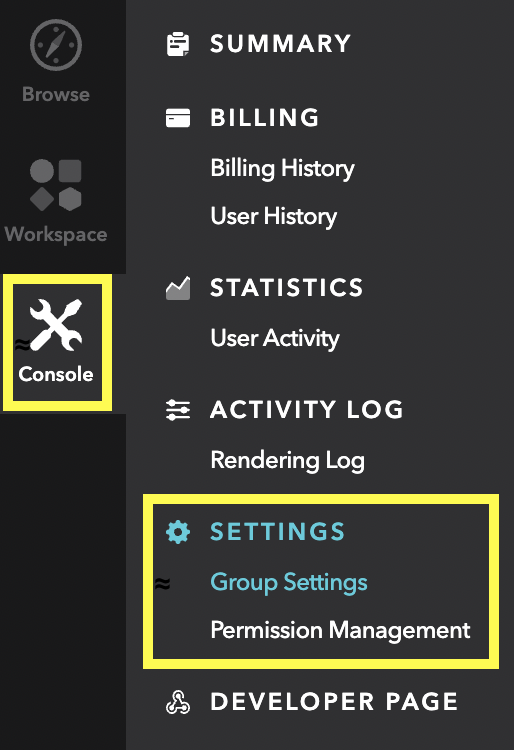
Task: Click the Developer Page webhook icon
Action: [x=178, y=702]
